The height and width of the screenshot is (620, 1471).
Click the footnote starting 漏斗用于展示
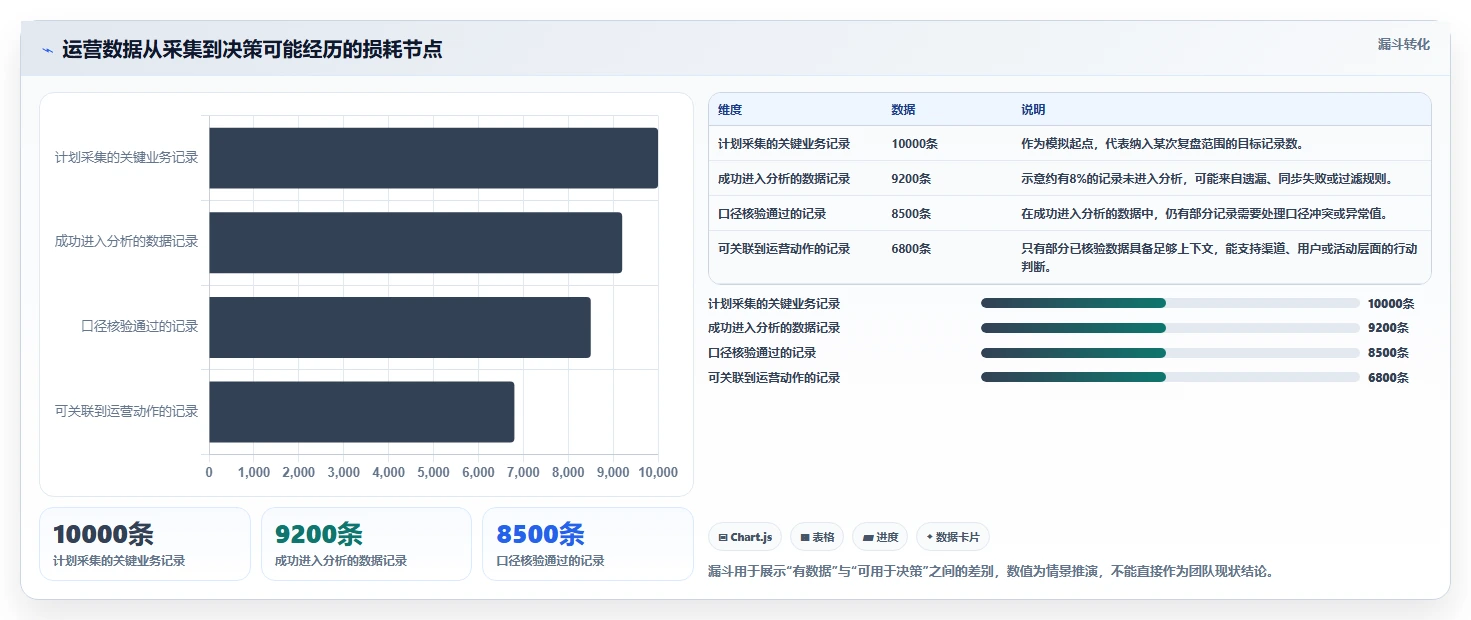click(991, 572)
